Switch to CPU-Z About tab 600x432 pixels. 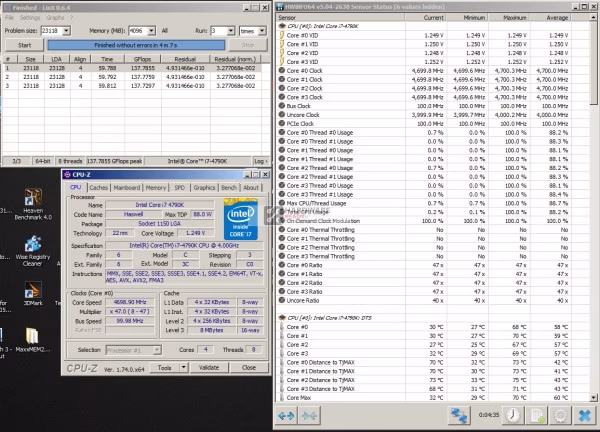pos(251,187)
